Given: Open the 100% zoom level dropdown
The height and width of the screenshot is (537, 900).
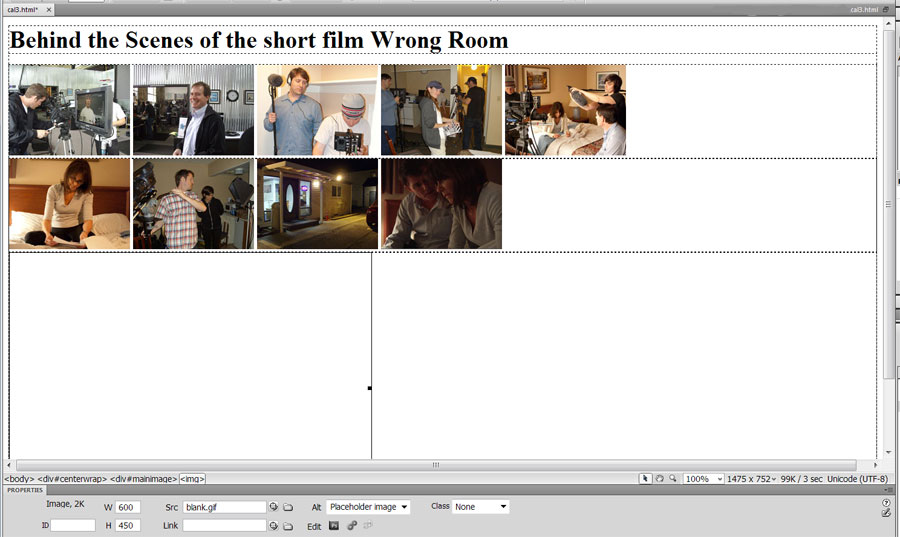Looking at the screenshot, I should point(704,479).
